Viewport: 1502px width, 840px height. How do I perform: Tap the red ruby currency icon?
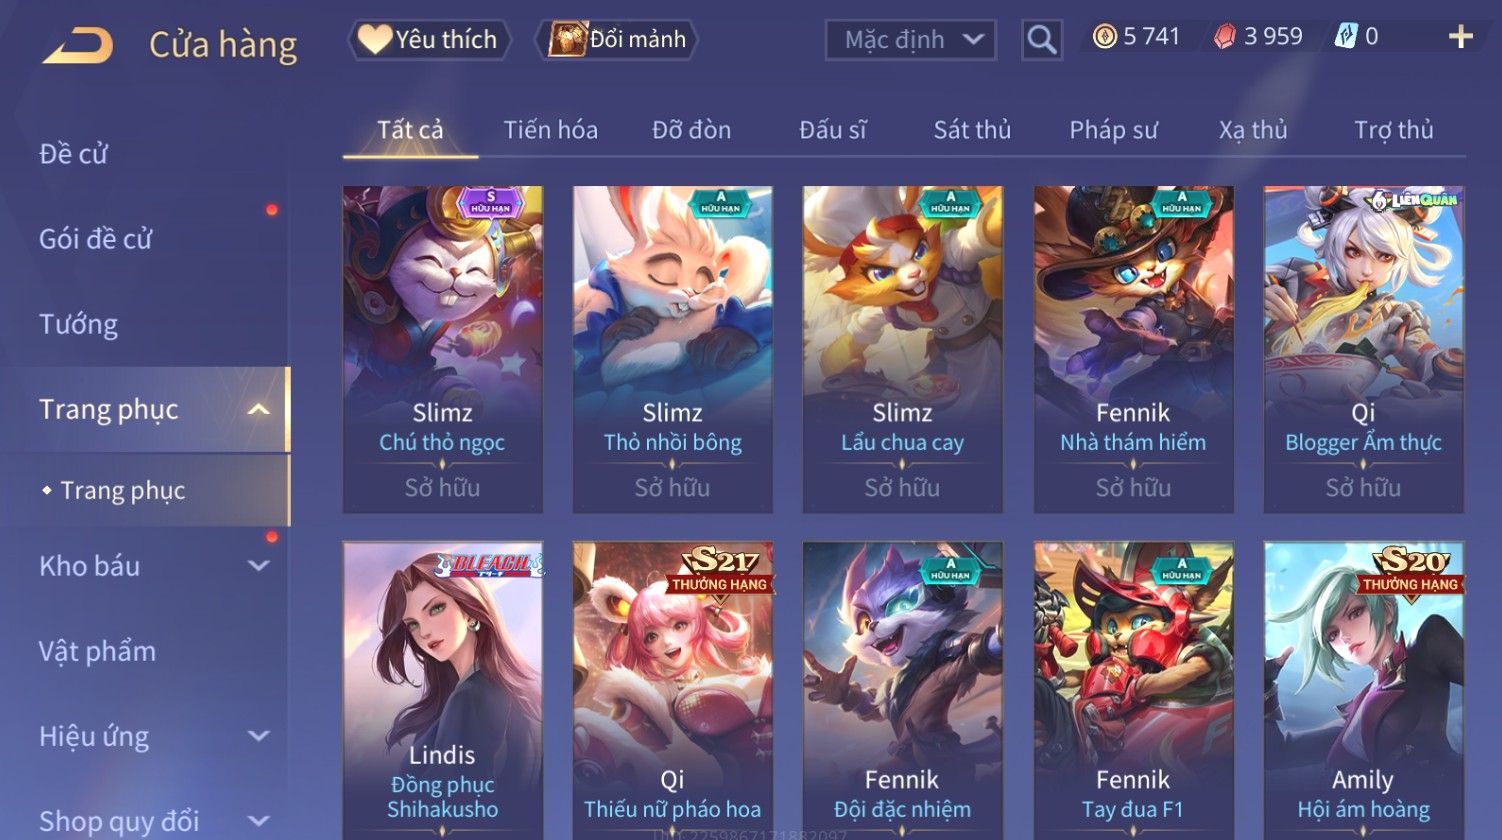1225,37
